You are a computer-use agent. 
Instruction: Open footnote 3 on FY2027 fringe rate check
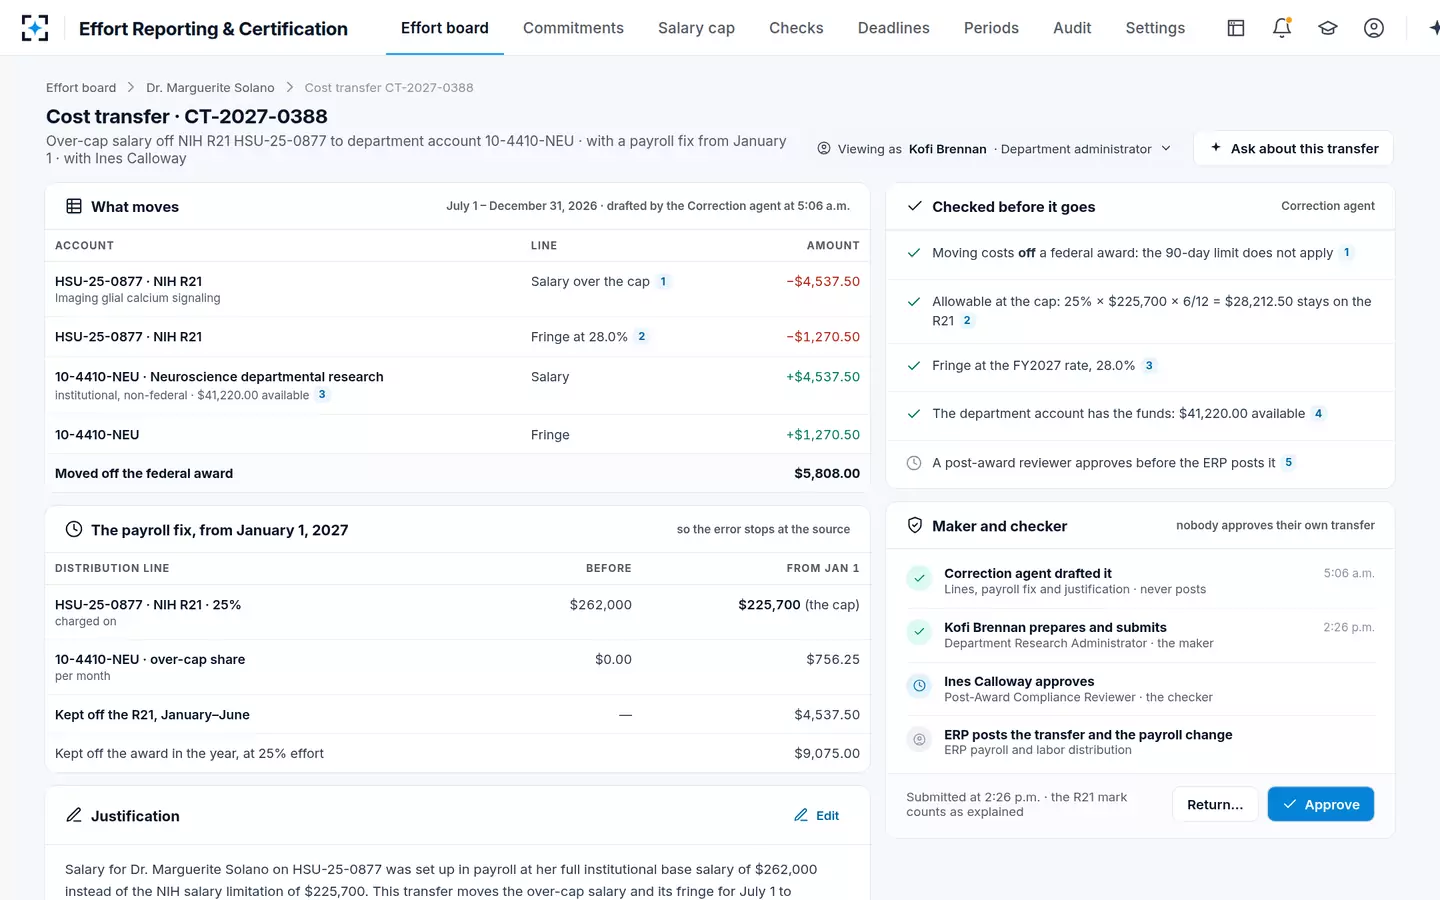point(1149,365)
